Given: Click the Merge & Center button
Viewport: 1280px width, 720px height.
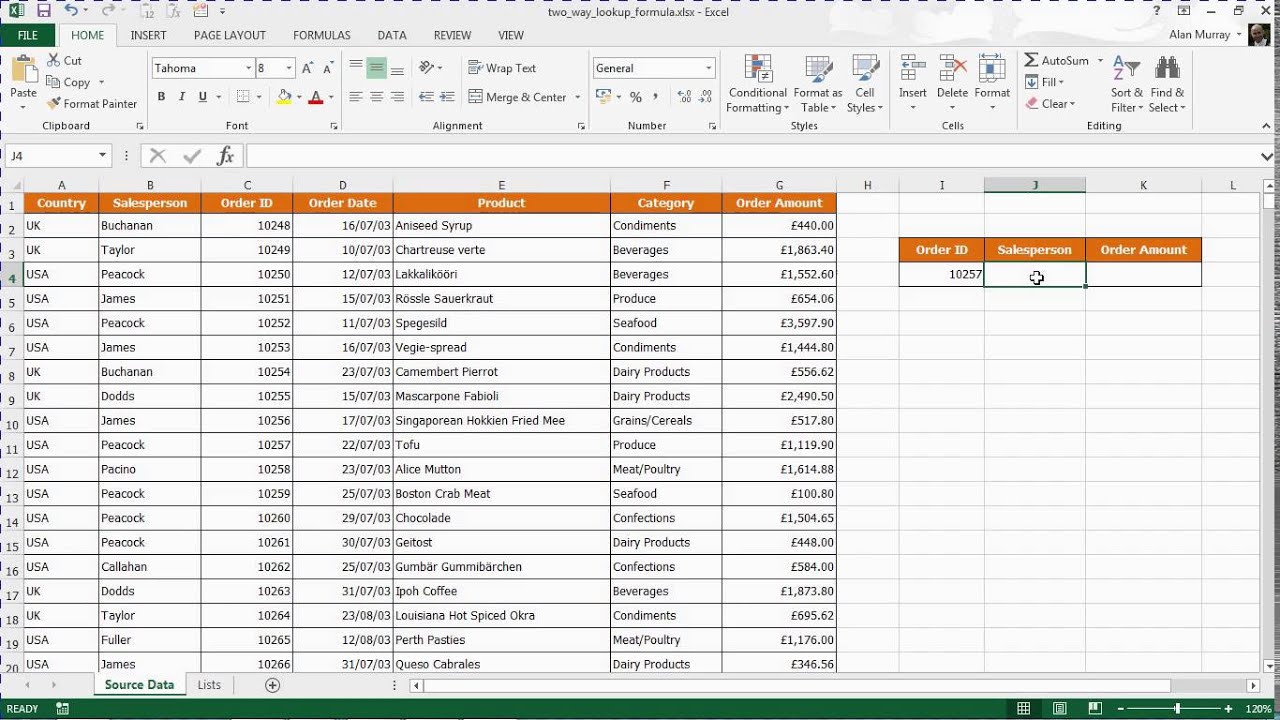Looking at the screenshot, I should (517, 97).
